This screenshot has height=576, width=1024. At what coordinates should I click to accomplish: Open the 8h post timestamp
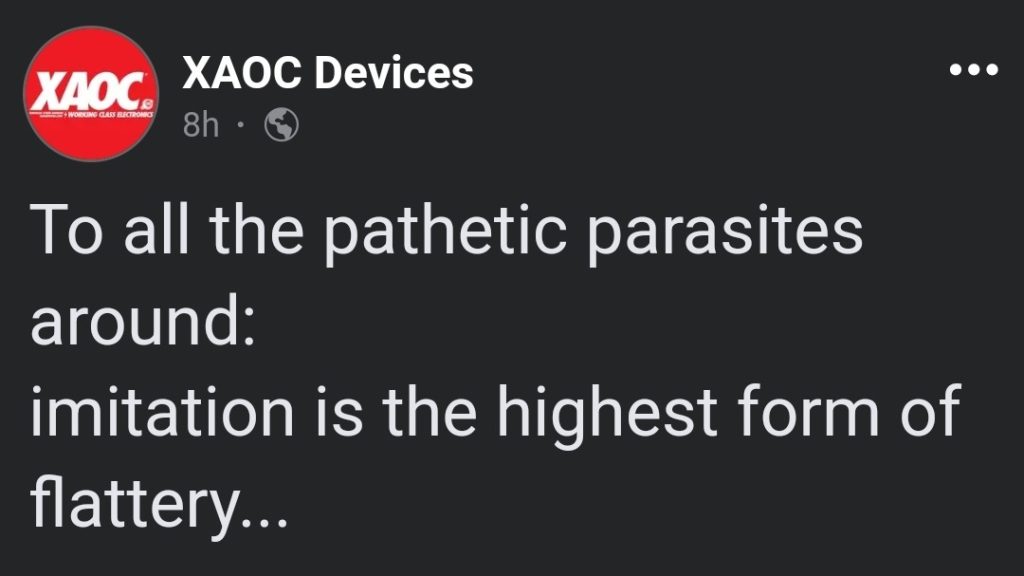pyautogui.click(x=200, y=124)
